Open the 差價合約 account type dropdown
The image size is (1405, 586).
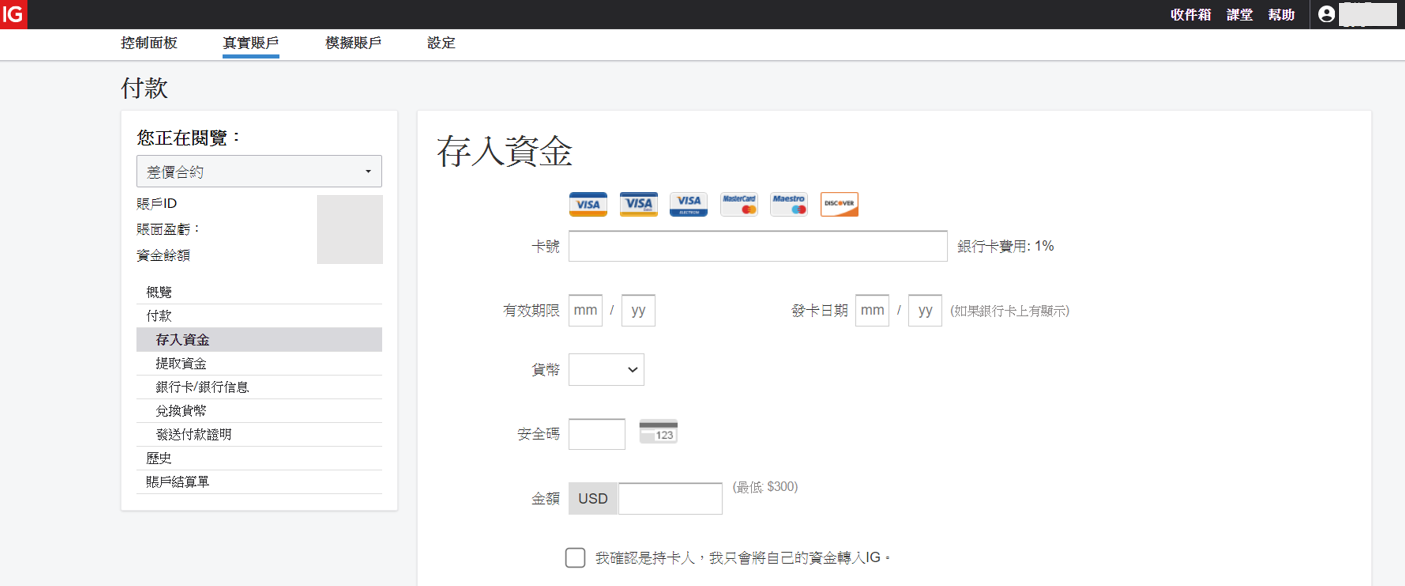pos(259,171)
